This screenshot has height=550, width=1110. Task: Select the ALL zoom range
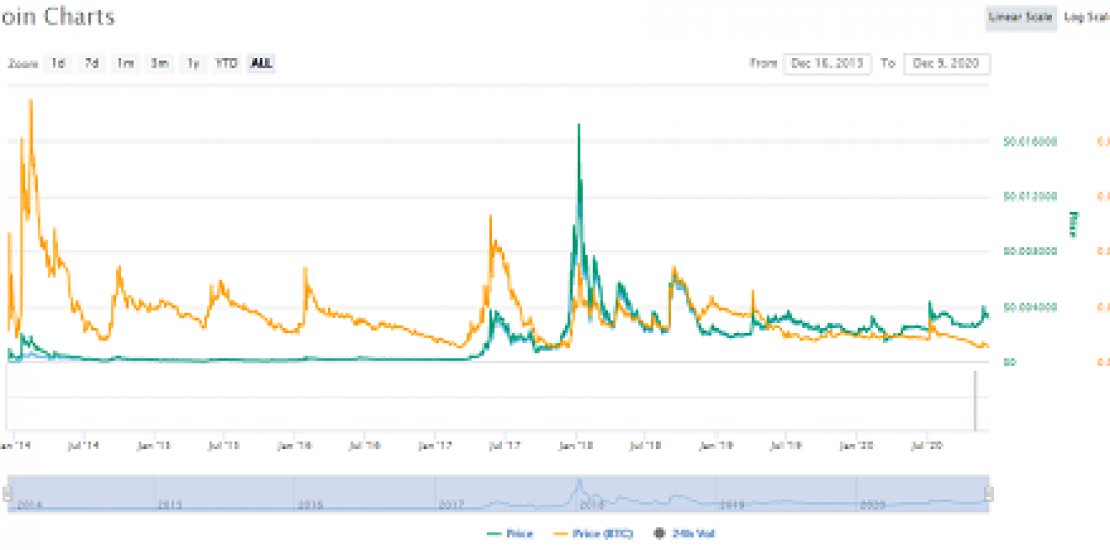click(262, 63)
